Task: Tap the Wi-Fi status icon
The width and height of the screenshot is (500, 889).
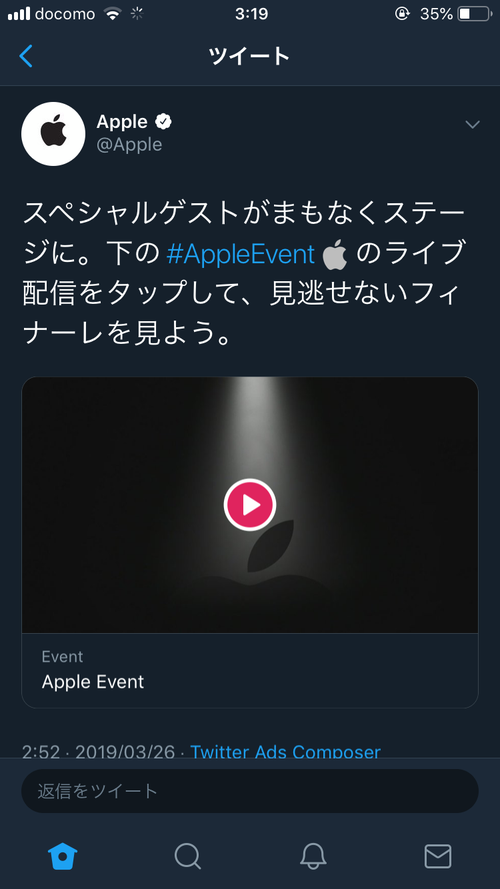Action: [113, 14]
